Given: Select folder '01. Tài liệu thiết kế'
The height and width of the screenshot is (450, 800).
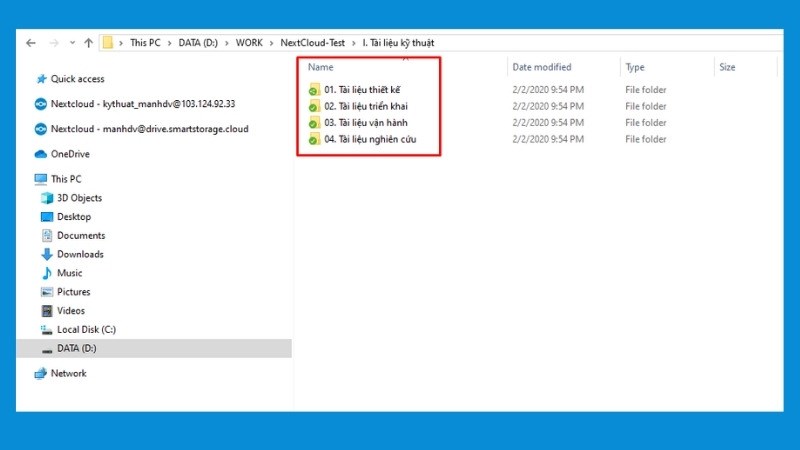Looking at the screenshot, I should (362, 90).
